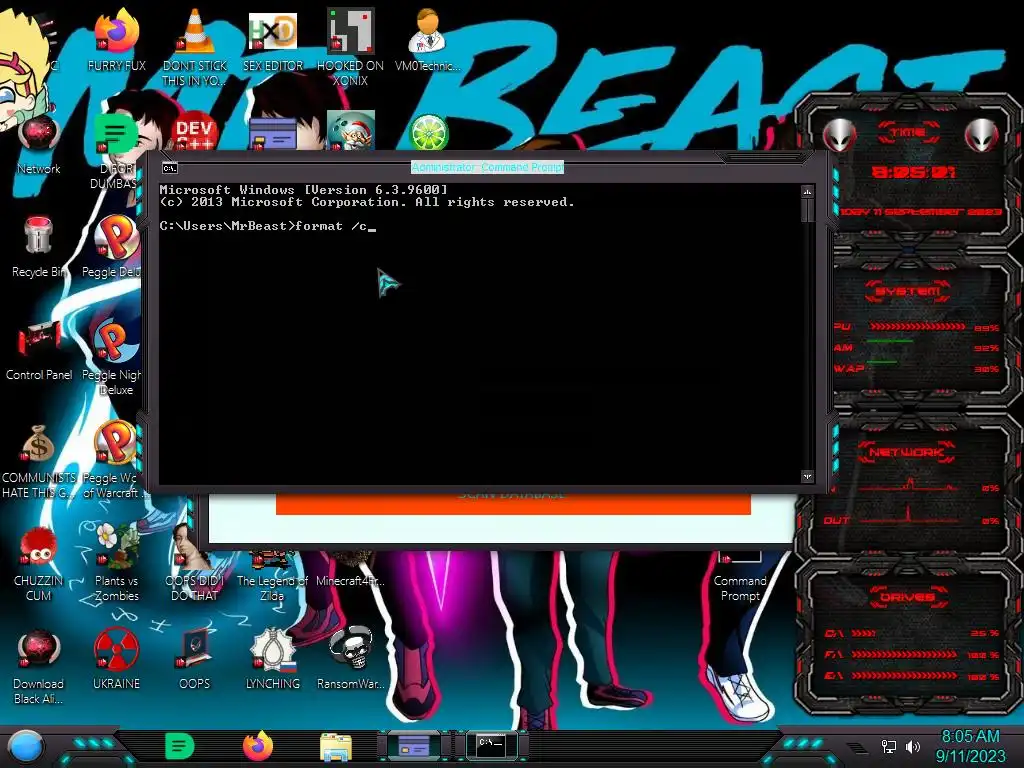Click the command line with format /c
This screenshot has width=1024, height=768.
(267, 226)
